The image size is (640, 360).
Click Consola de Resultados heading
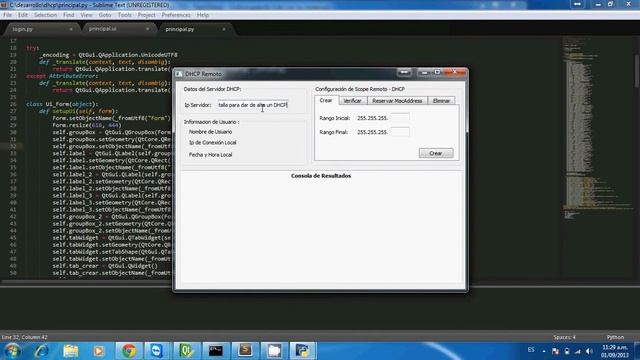[321, 176]
